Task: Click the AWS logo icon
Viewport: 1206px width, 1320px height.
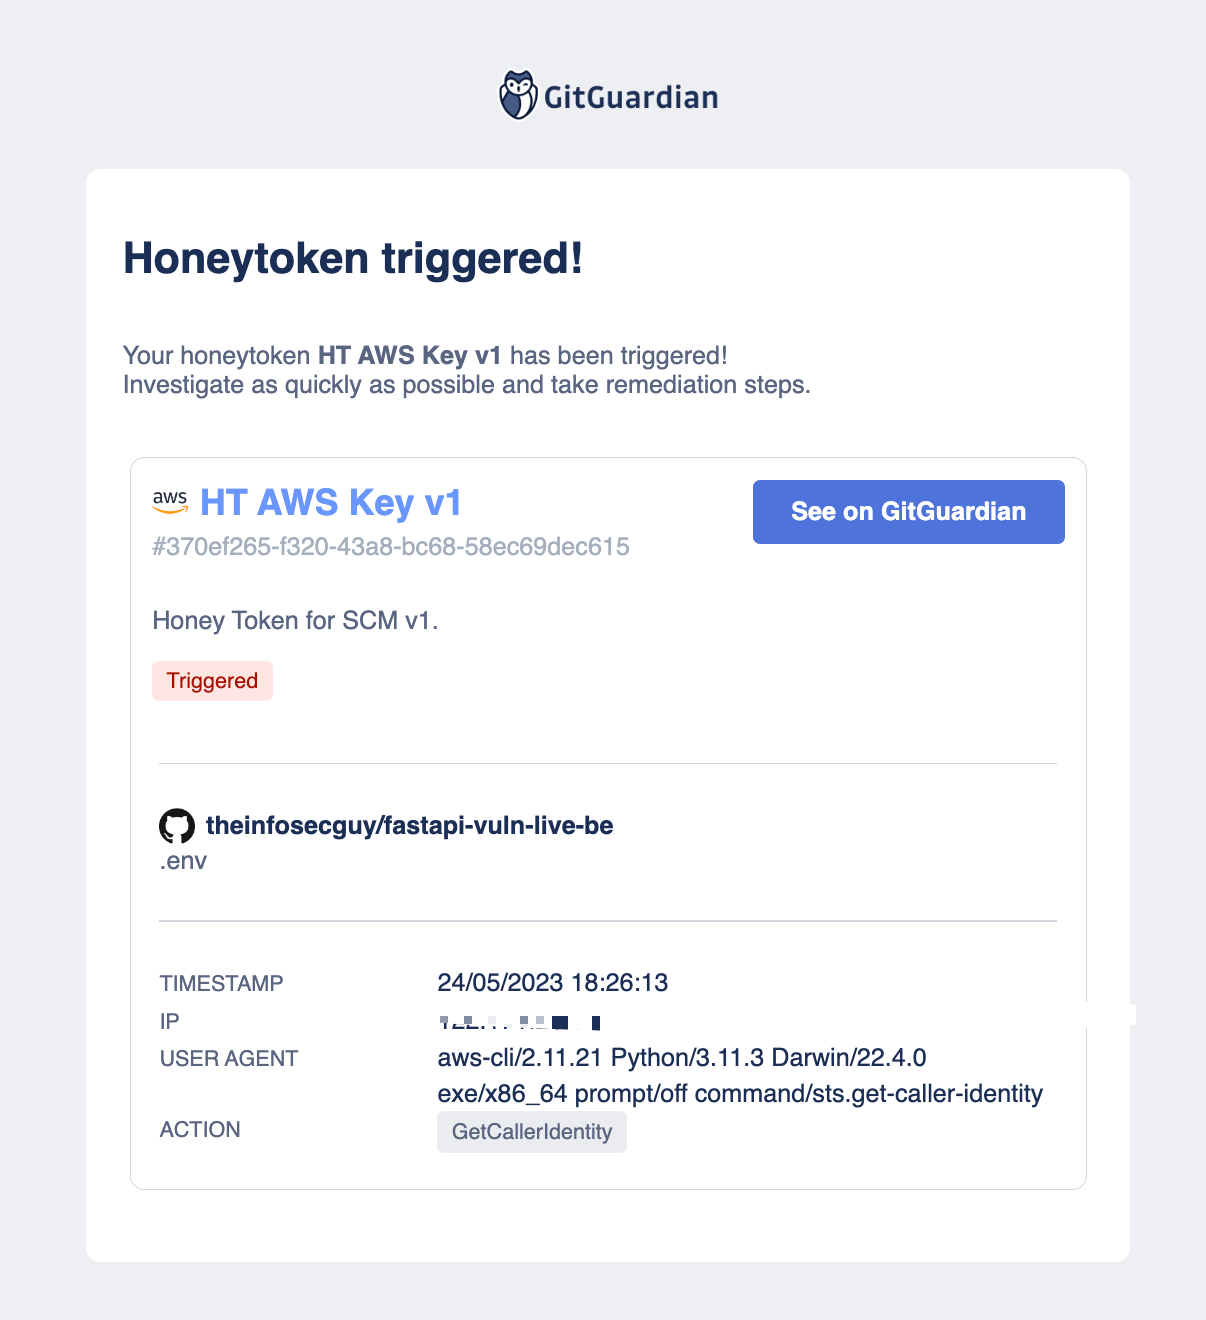Action: (x=170, y=502)
